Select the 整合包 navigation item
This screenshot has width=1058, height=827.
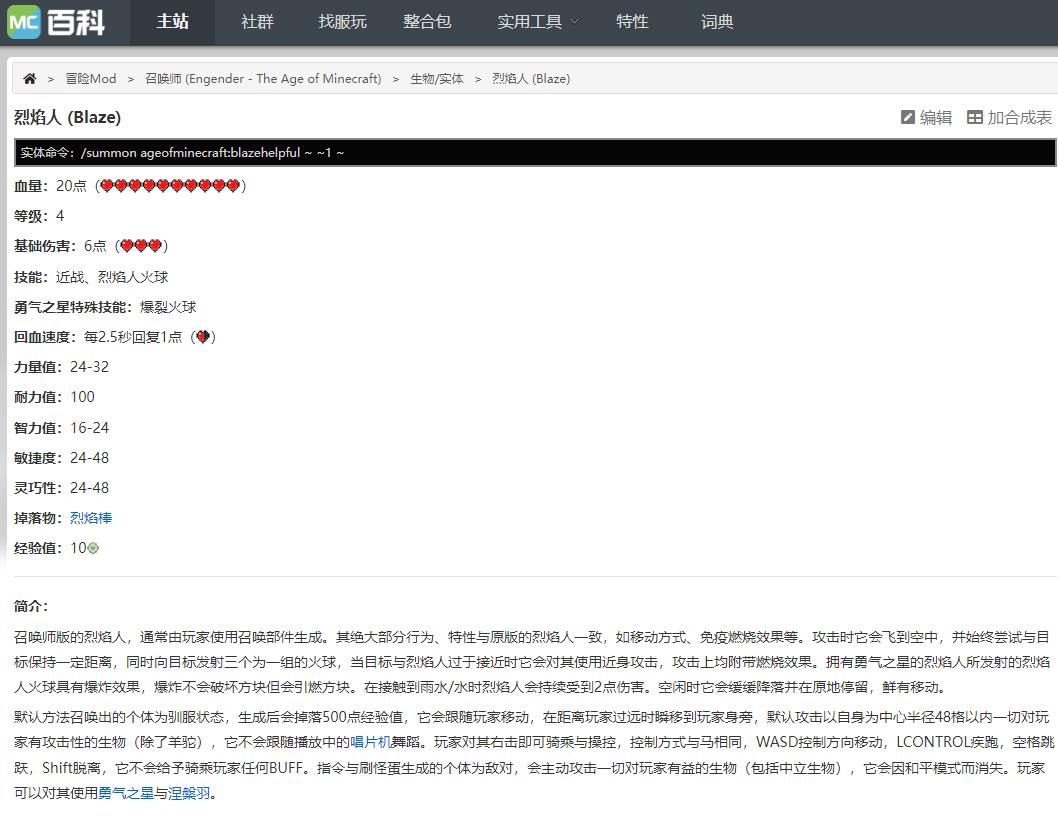click(x=427, y=22)
